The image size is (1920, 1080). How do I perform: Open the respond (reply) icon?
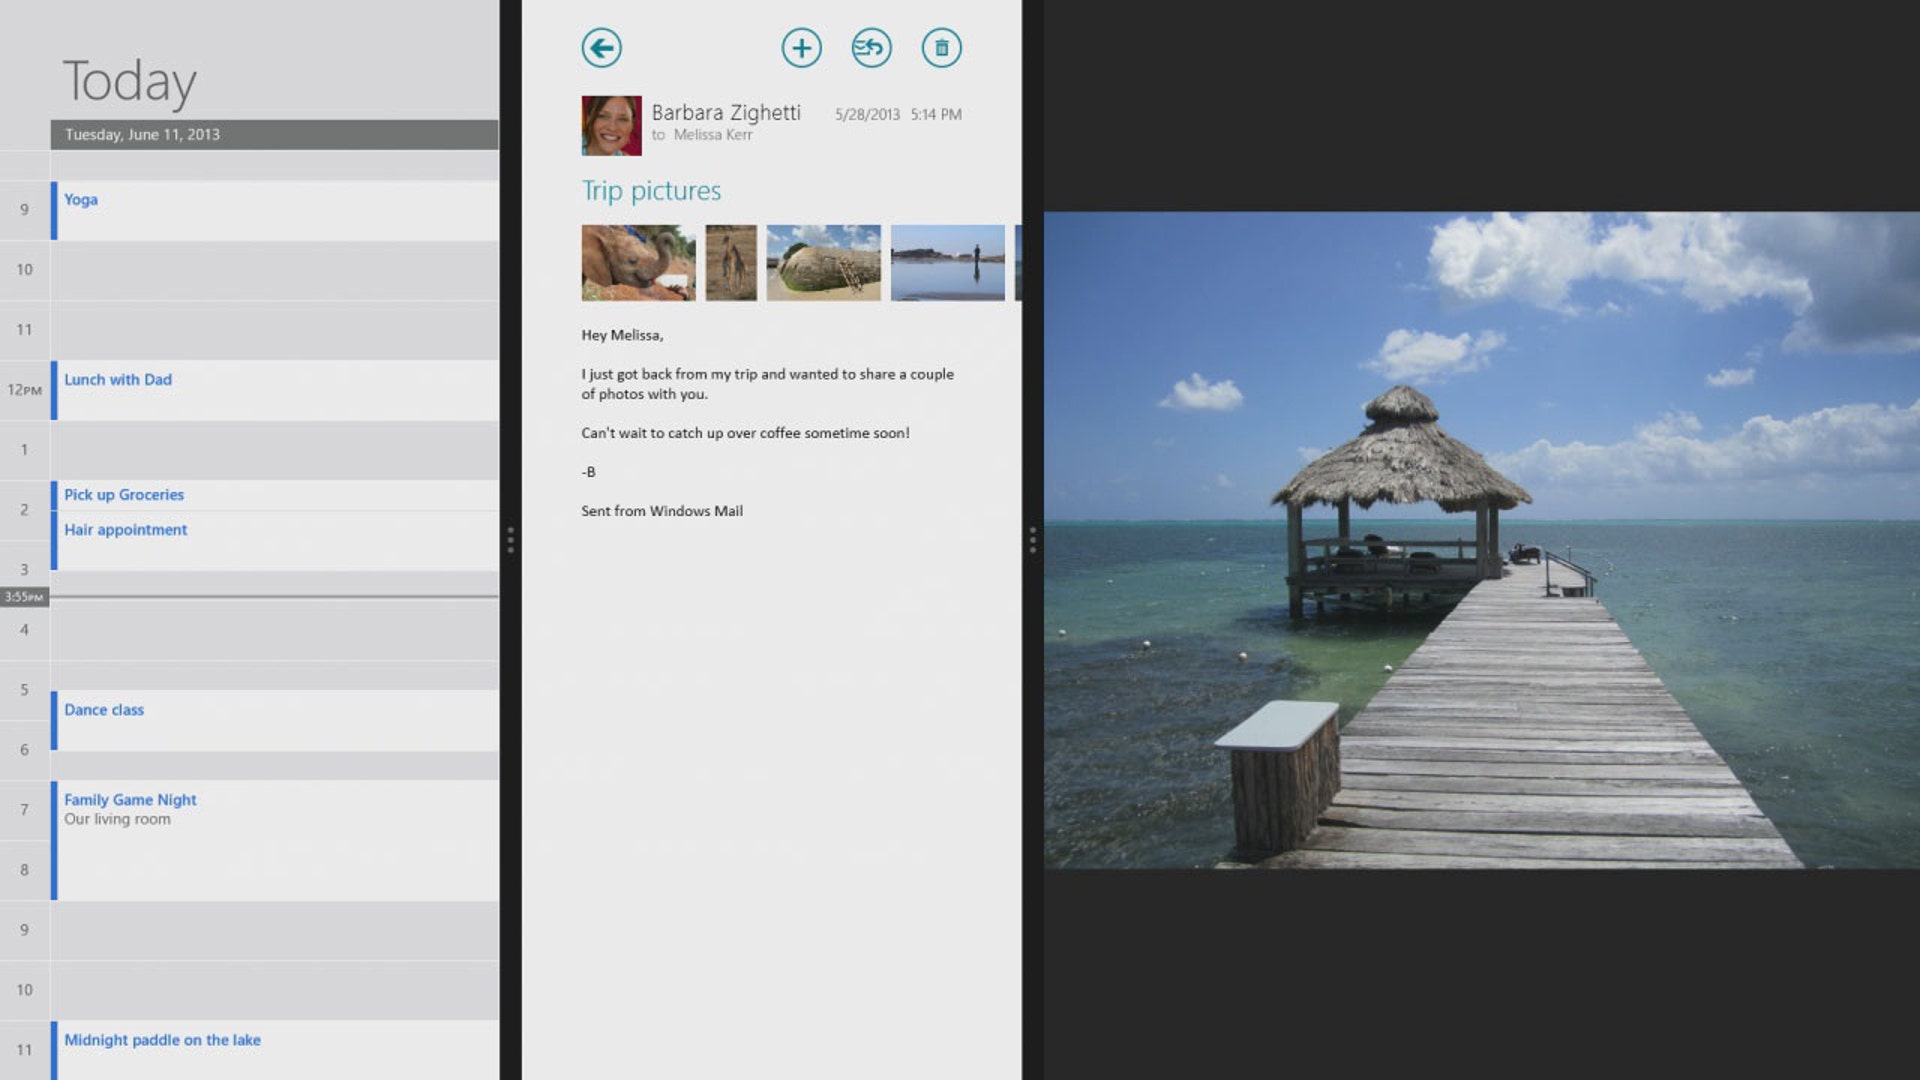(x=870, y=47)
